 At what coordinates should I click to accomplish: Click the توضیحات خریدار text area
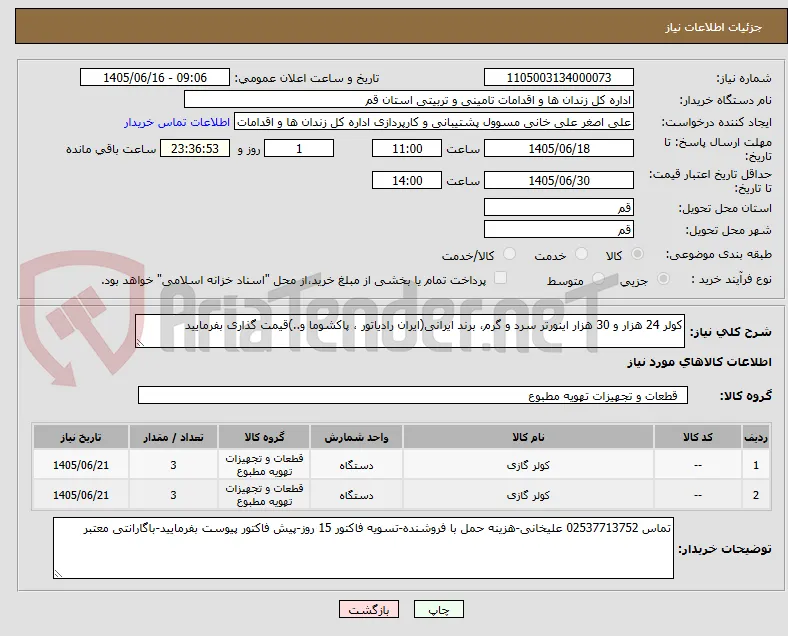(x=363, y=548)
